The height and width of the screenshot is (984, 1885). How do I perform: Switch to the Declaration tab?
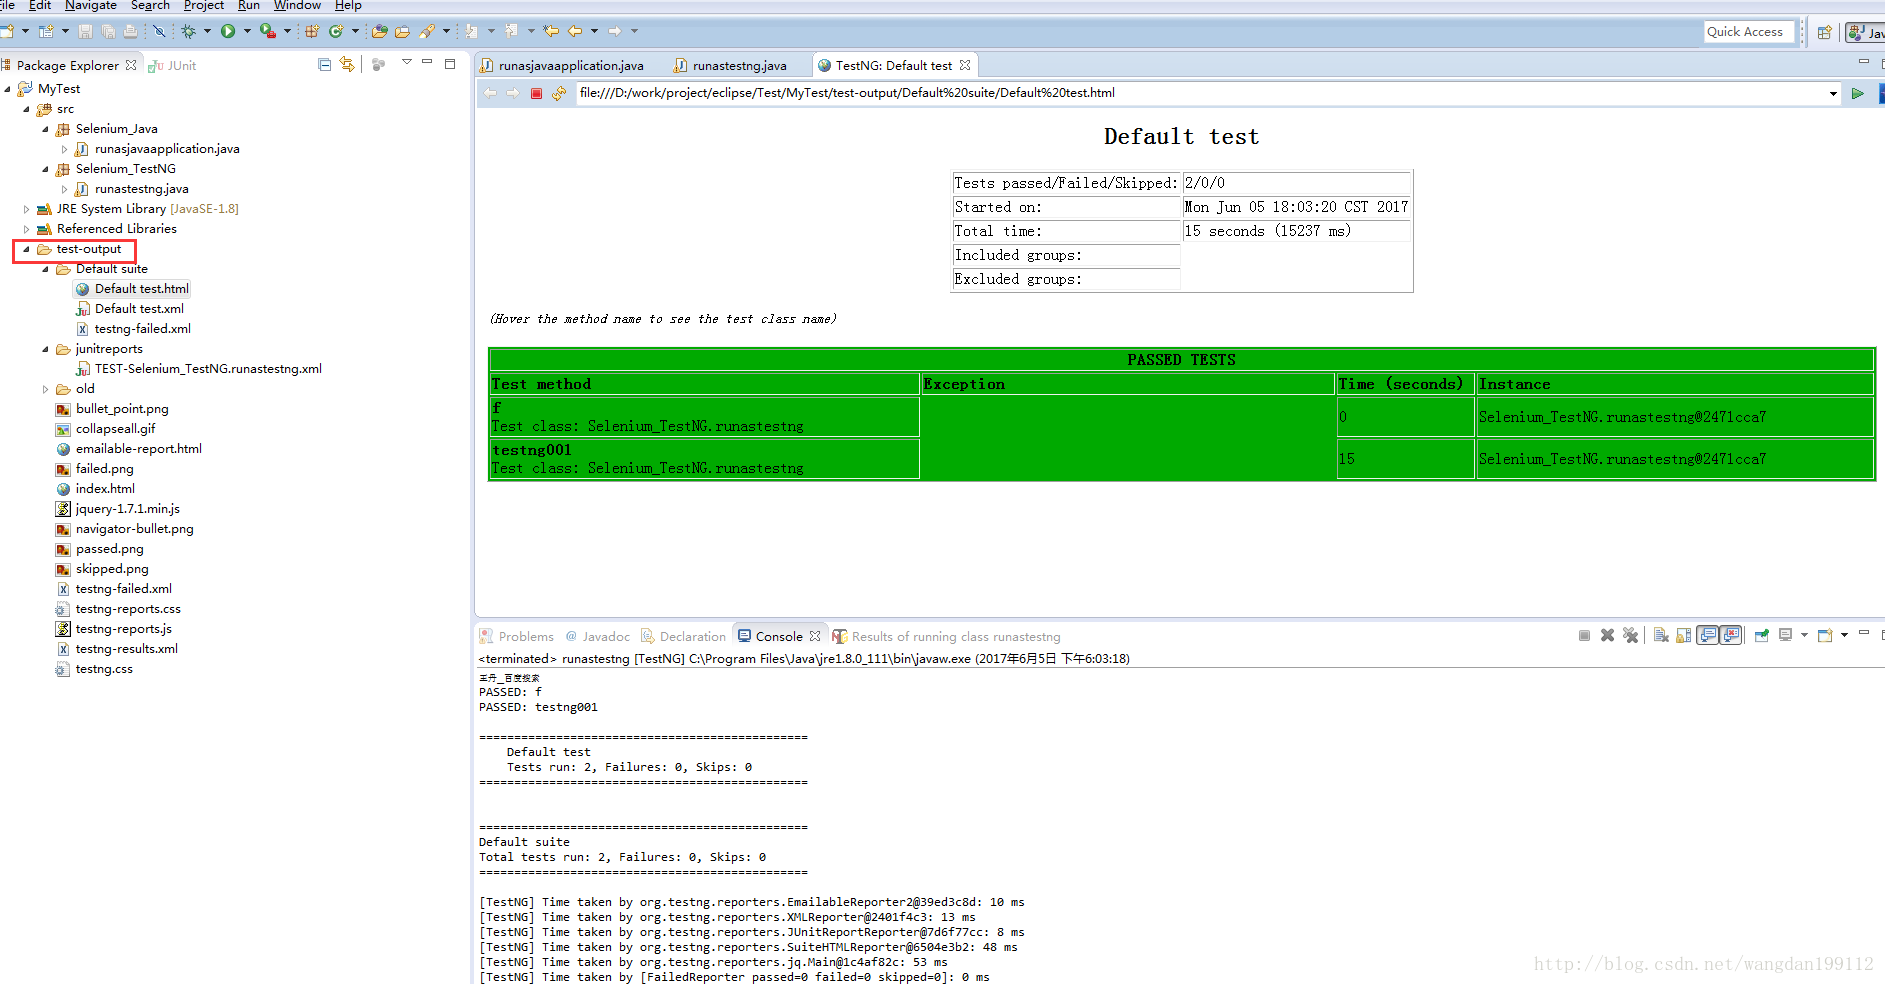coord(684,636)
